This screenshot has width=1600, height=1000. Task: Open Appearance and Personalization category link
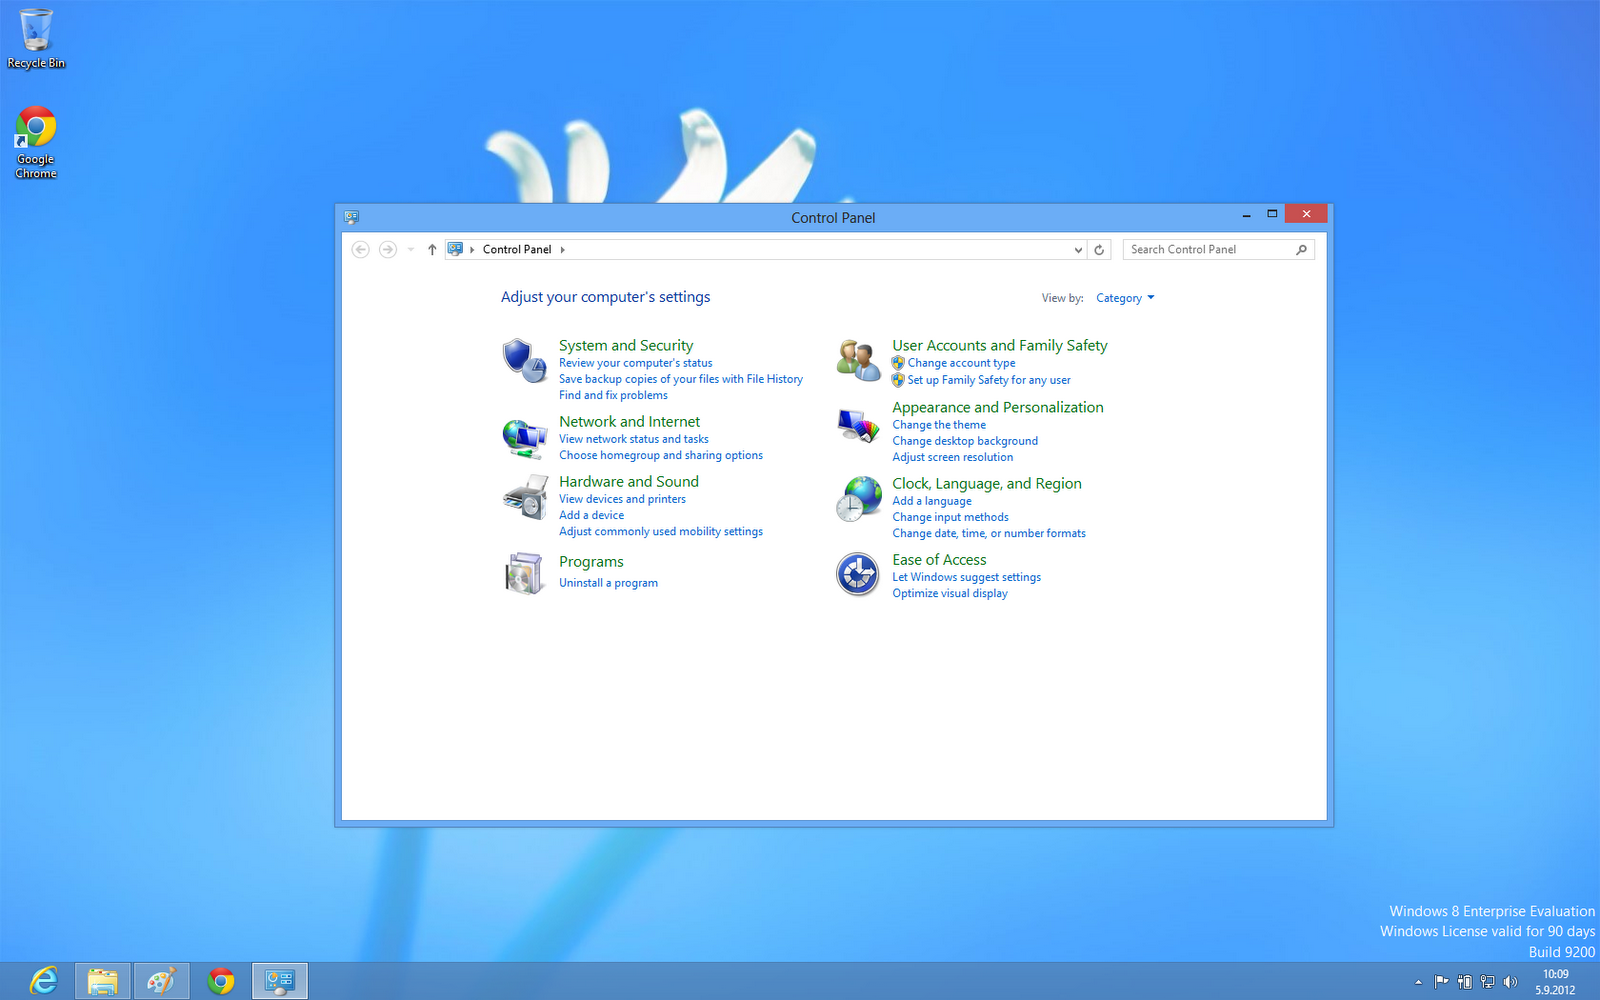(998, 407)
